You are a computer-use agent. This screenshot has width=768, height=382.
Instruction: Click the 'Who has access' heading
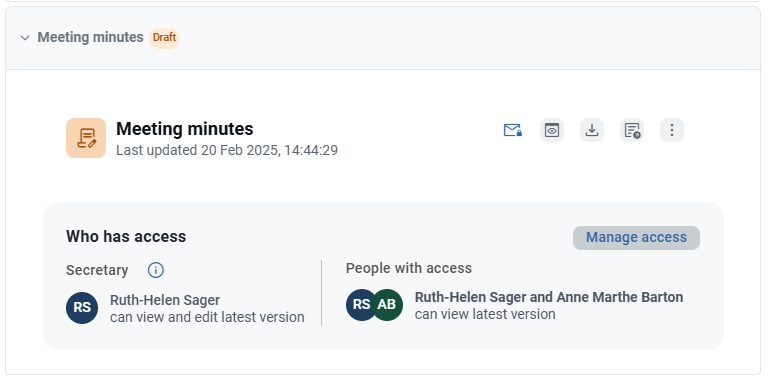[126, 237]
